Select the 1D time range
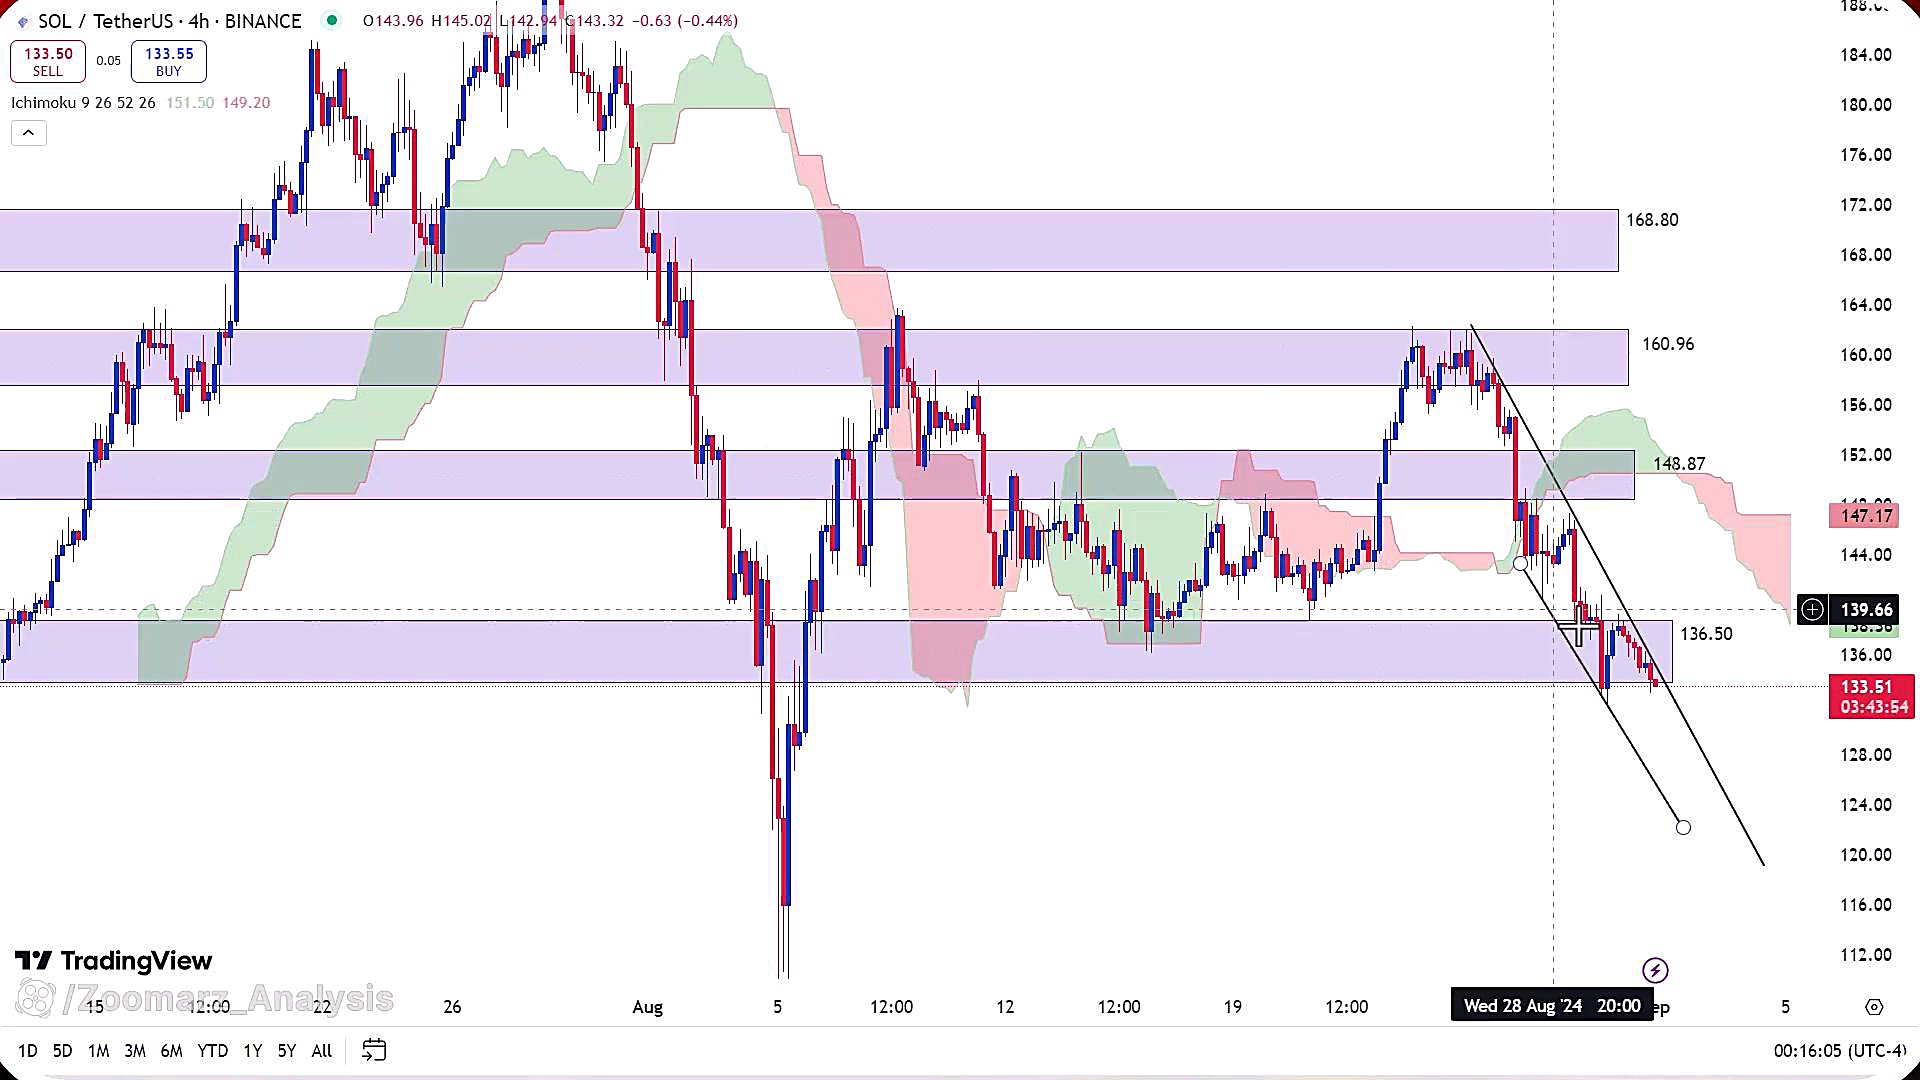 click(x=28, y=1051)
